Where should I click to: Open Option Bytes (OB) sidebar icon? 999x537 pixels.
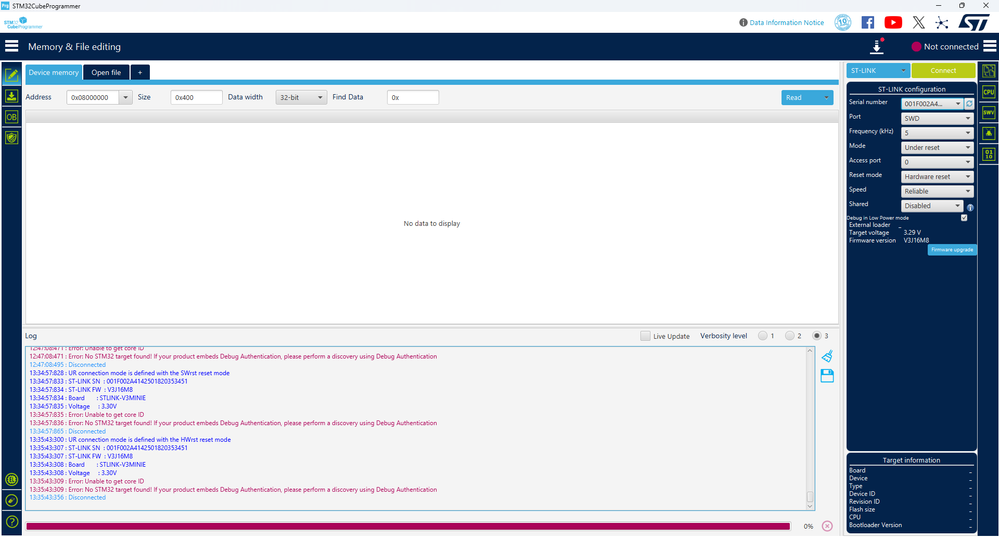[11, 117]
